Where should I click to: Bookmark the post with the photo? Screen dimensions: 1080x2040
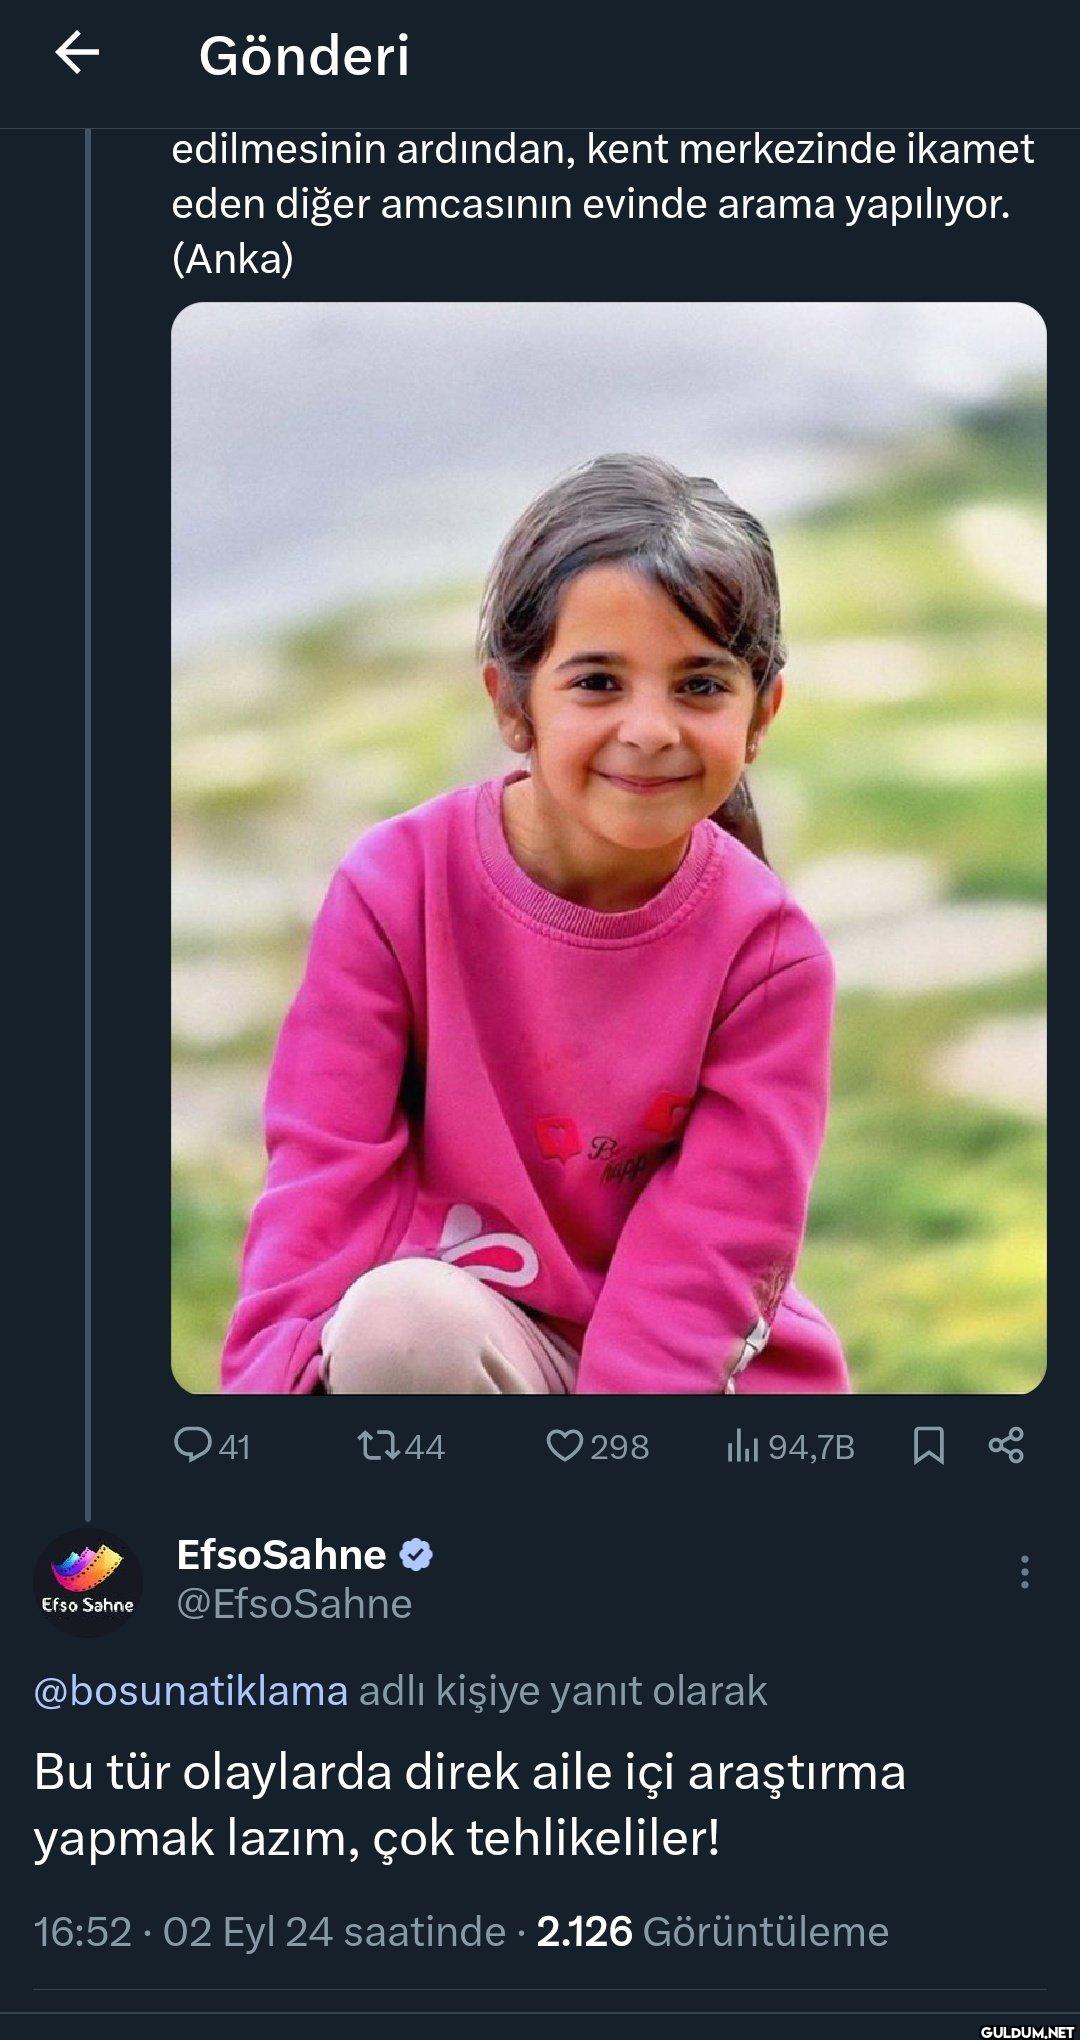(929, 1445)
